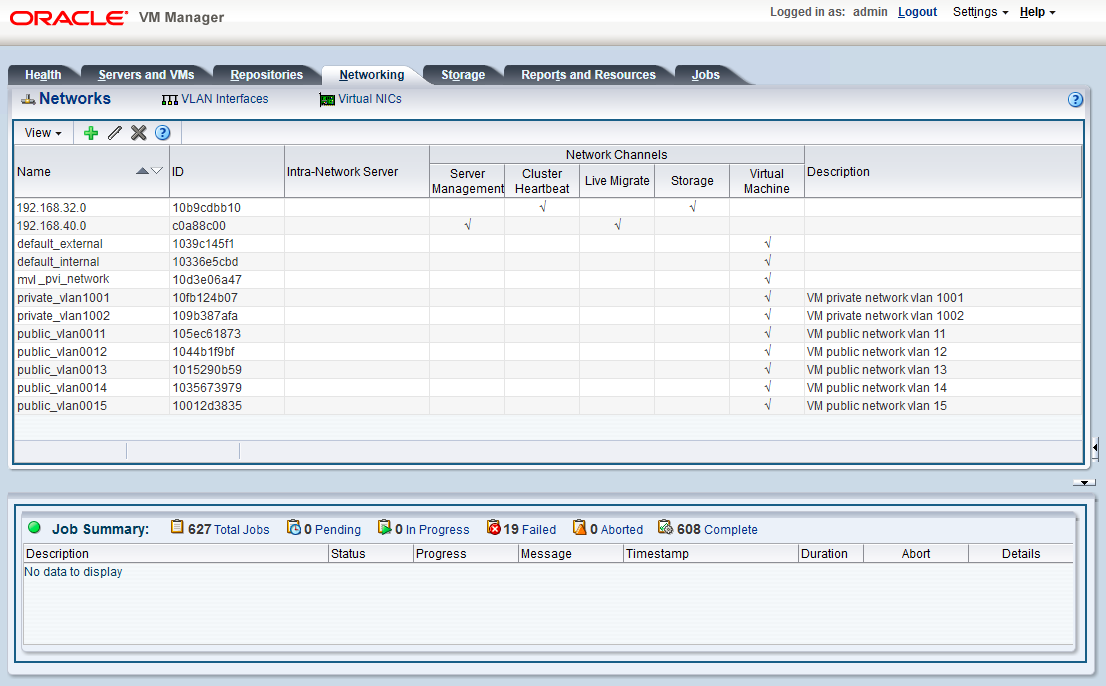This screenshot has height=686, width=1106.
Task: Create a new network with the green plus icon
Action: click(91, 132)
